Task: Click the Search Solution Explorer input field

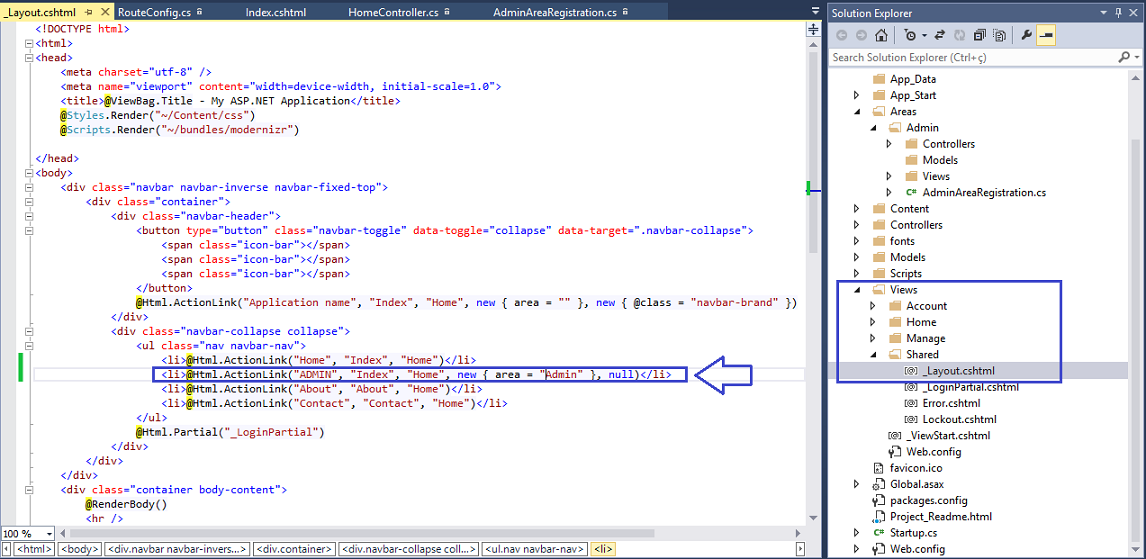Action: point(973,57)
